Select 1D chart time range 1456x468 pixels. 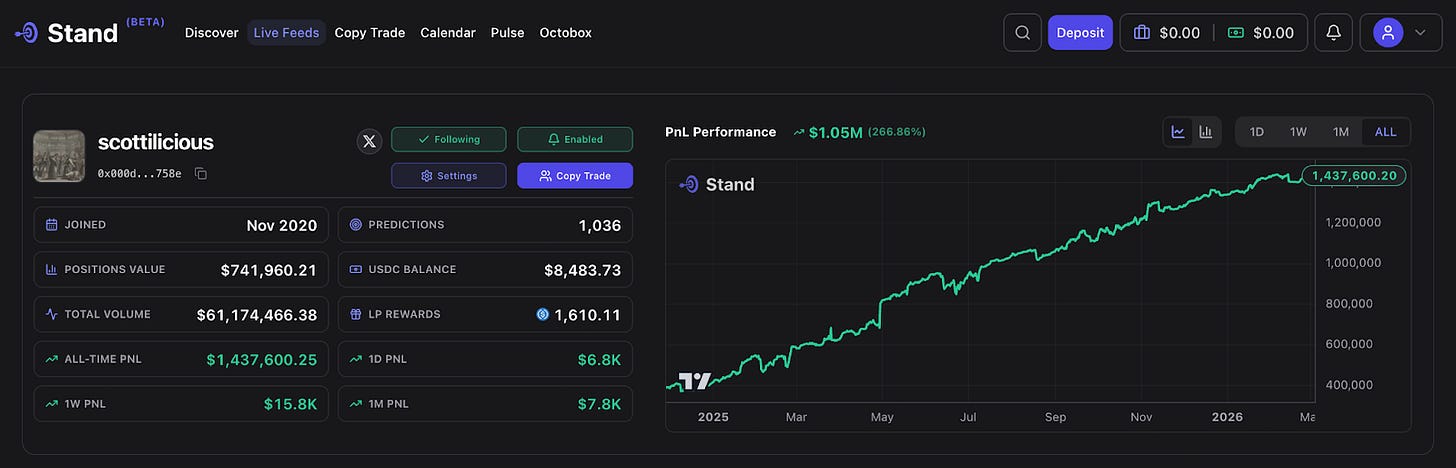point(1257,132)
